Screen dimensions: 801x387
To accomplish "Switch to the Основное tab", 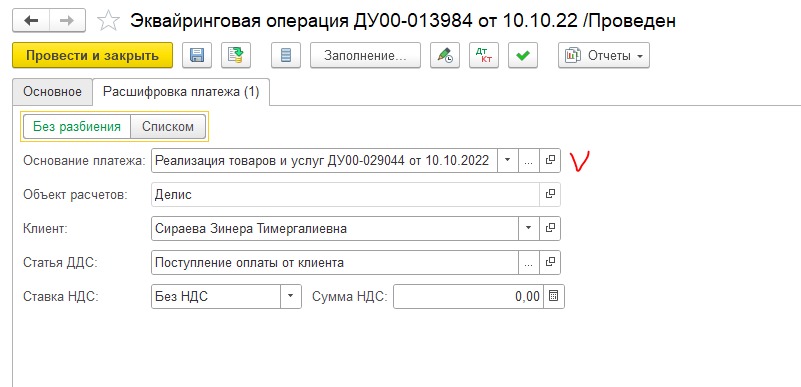I will pos(53,92).
